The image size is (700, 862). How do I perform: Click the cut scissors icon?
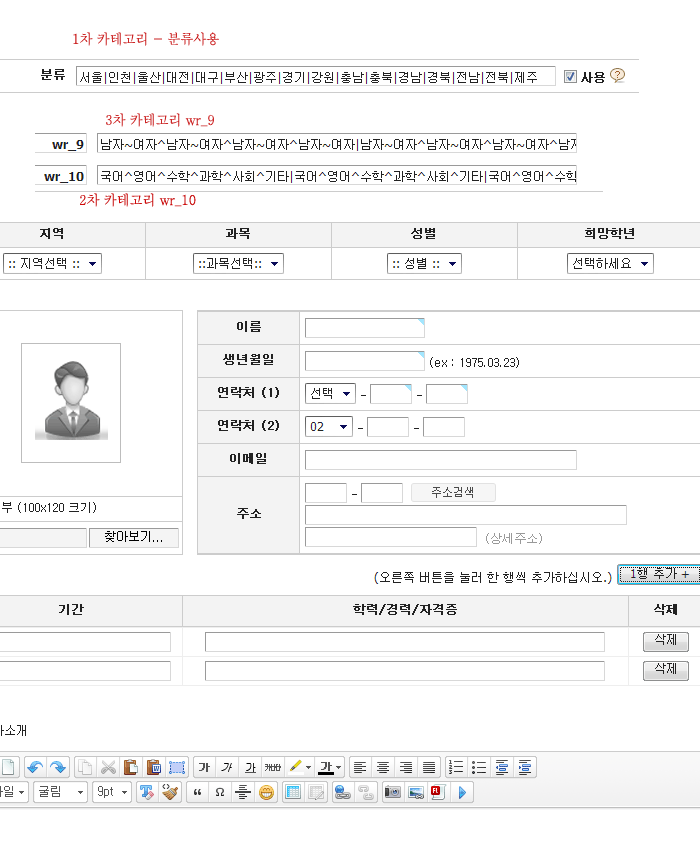pos(108,768)
